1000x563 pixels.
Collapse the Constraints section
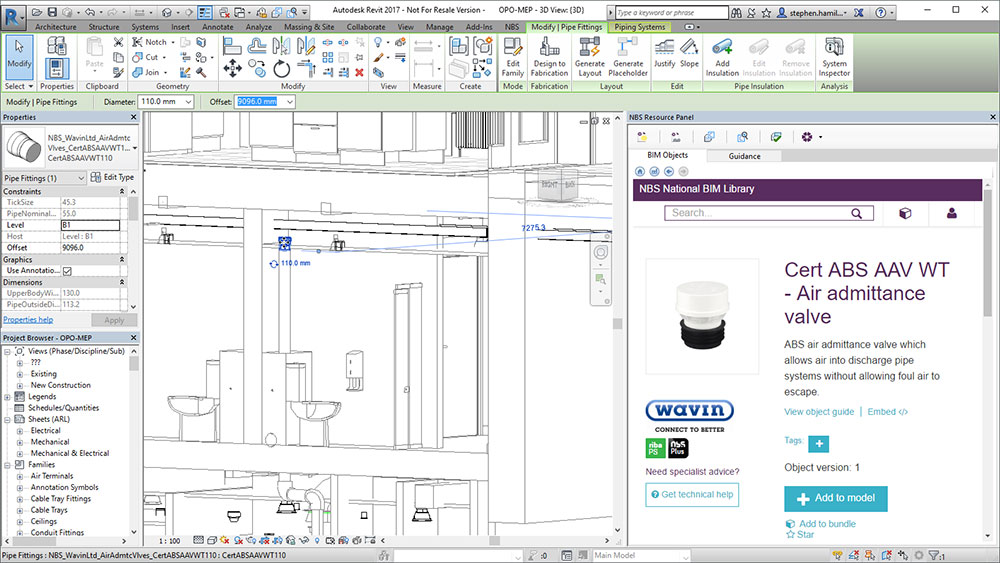tap(122, 191)
